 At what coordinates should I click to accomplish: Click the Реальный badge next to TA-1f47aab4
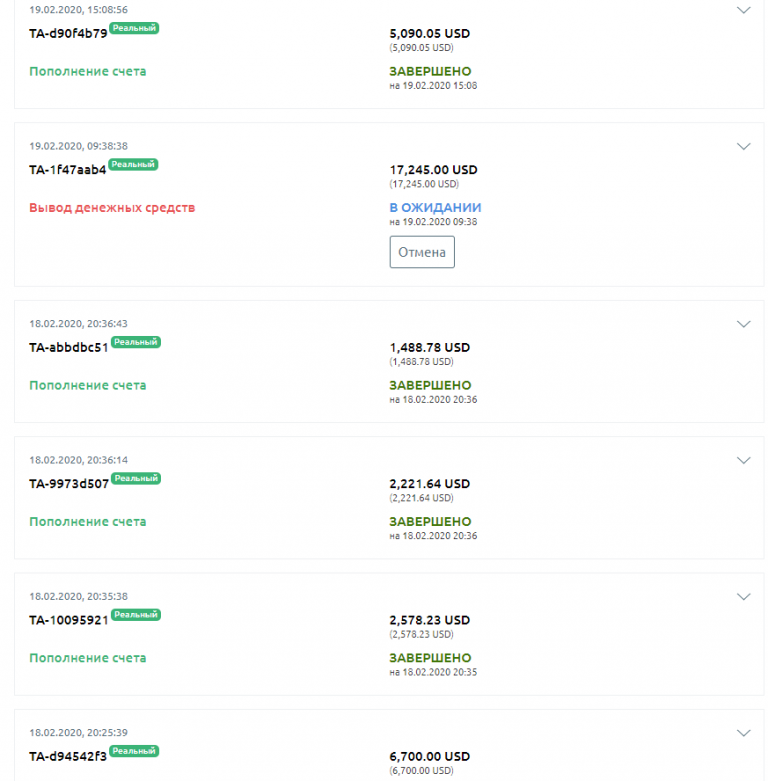coord(133,164)
